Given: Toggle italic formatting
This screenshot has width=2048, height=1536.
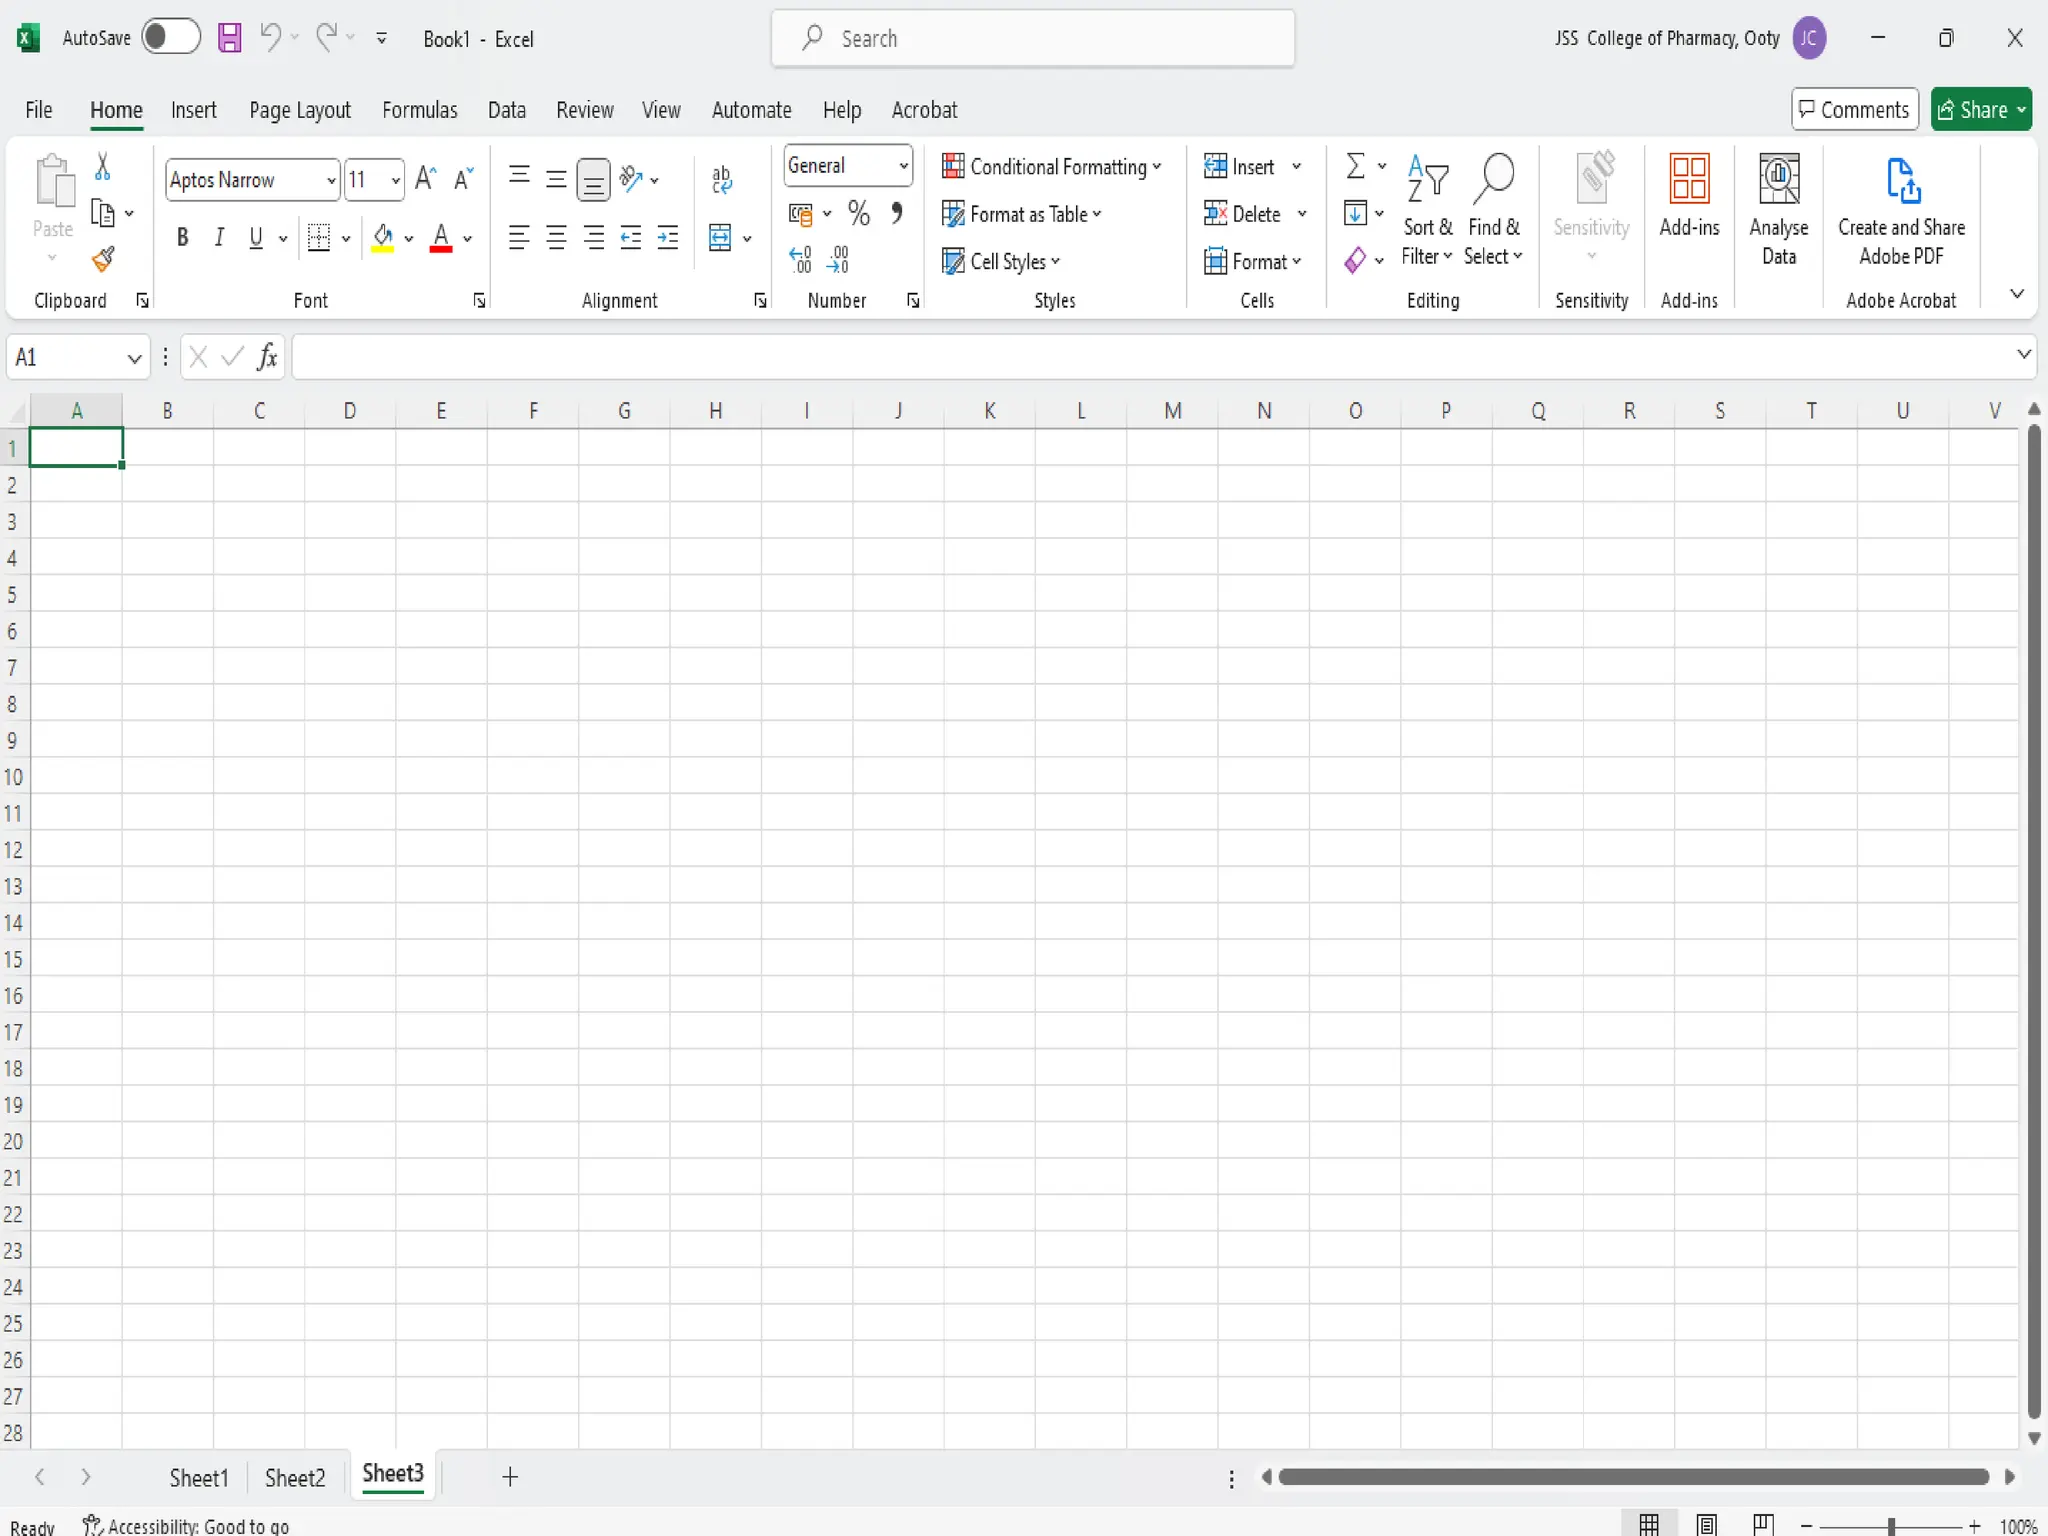Looking at the screenshot, I should (218, 238).
